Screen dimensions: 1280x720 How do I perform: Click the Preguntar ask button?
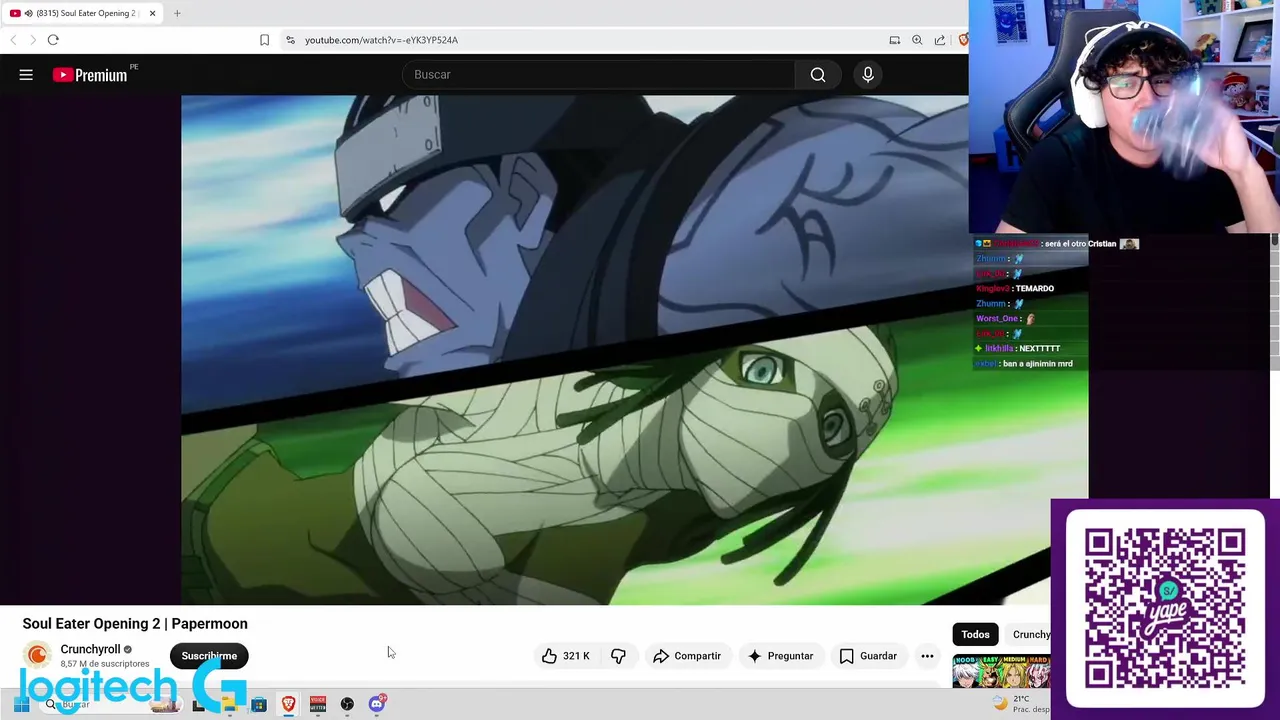coord(780,656)
